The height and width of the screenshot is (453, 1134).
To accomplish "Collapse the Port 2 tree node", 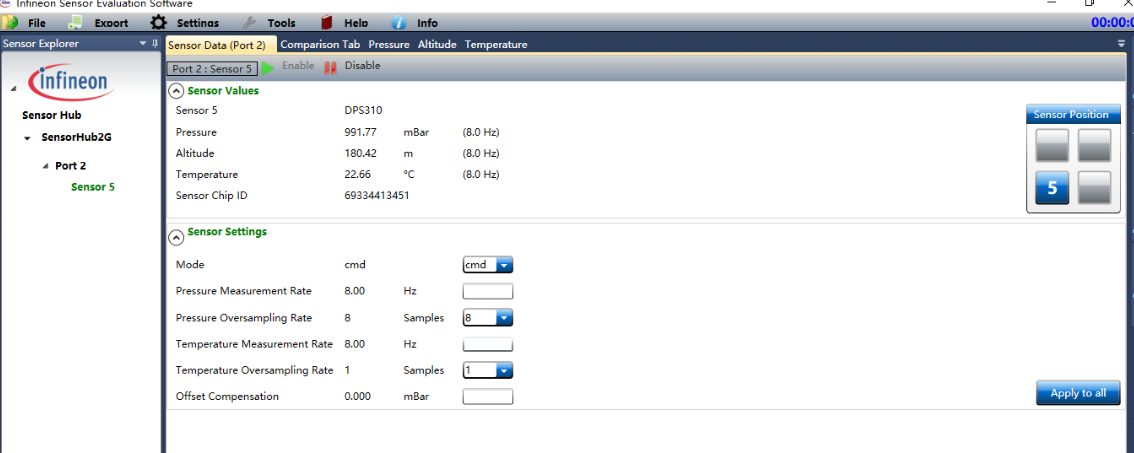I will tap(46, 166).
